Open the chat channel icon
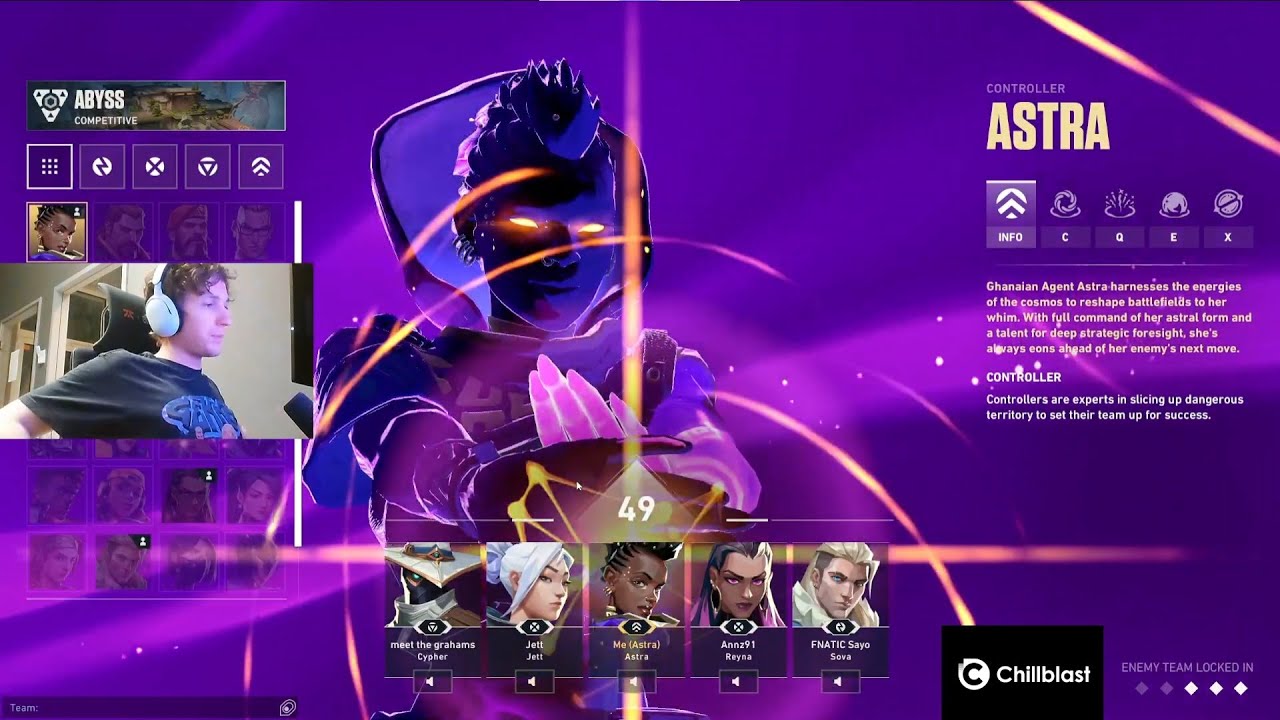1280x720 pixels. pyautogui.click(x=287, y=708)
